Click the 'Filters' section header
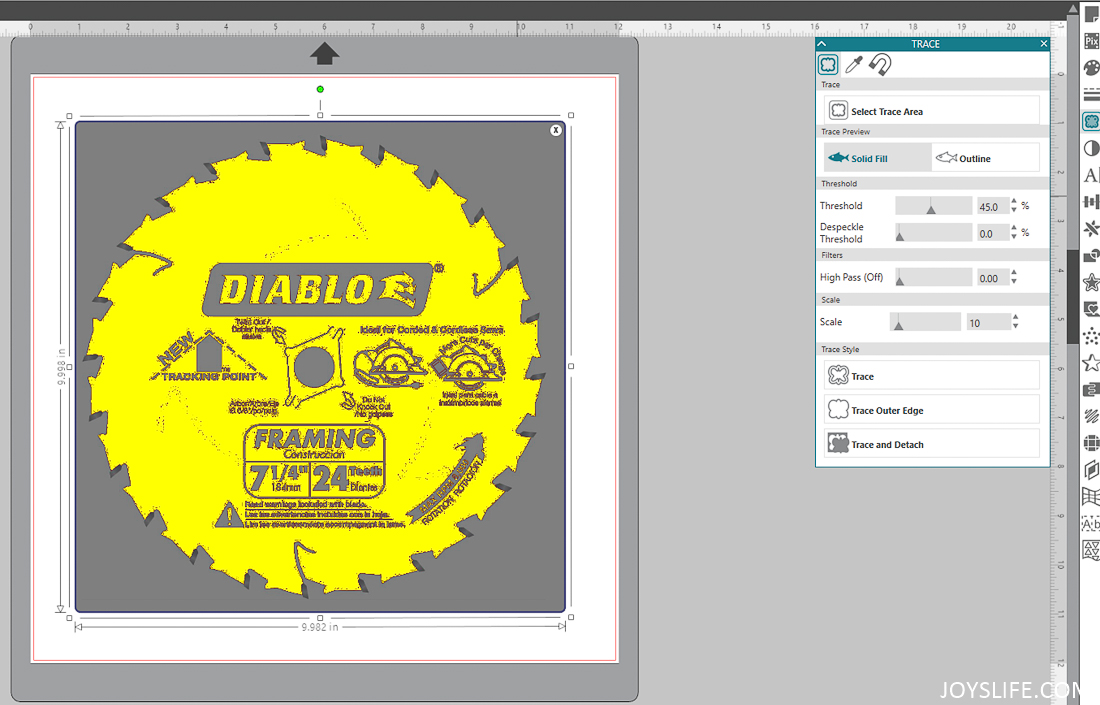The height and width of the screenshot is (705, 1100). point(832,255)
